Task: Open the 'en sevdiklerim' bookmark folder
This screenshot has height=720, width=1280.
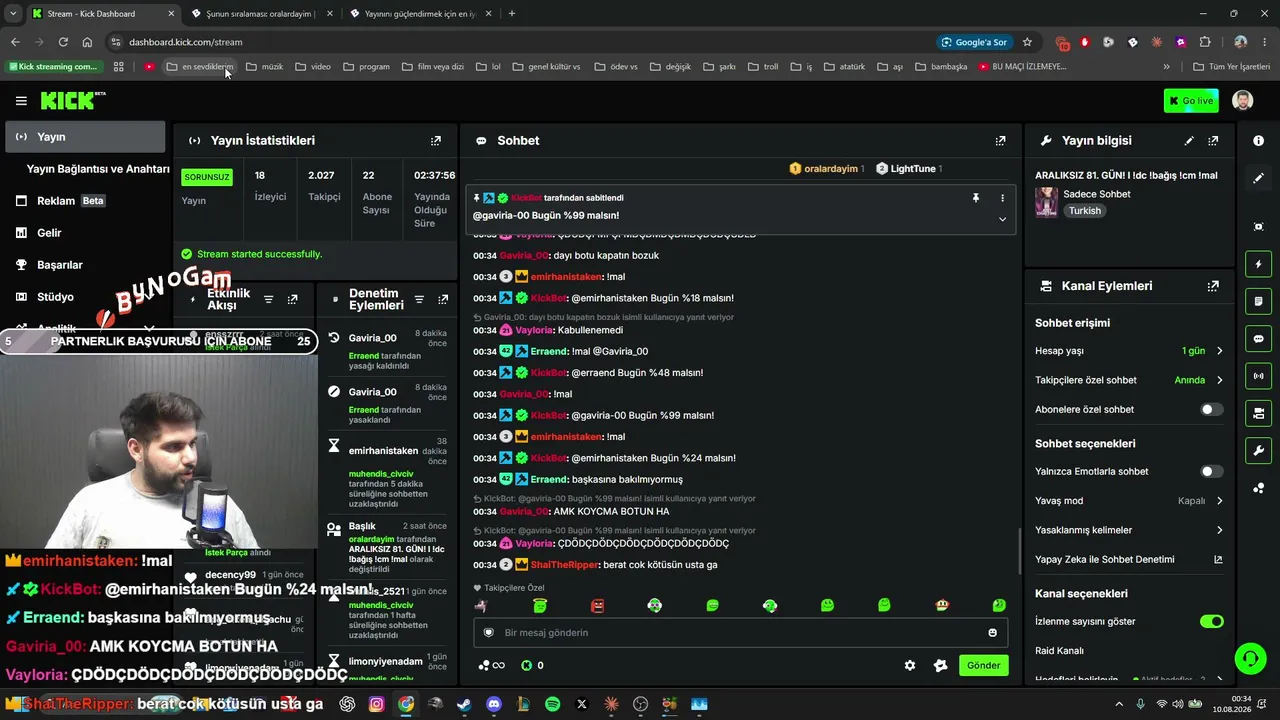Action: click(x=200, y=67)
